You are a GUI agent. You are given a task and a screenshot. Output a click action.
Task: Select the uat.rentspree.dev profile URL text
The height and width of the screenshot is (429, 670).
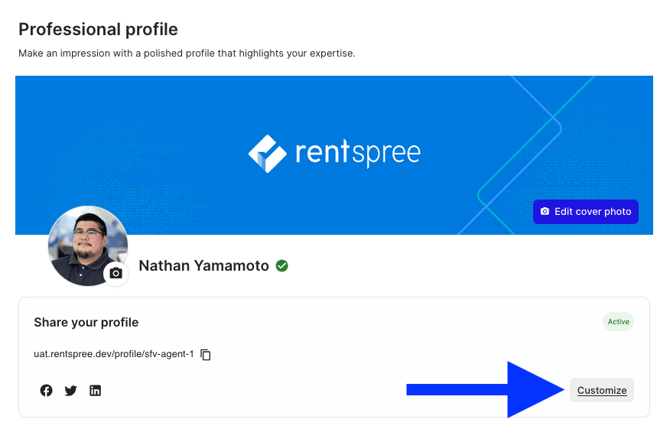click(x=114, y=354)
